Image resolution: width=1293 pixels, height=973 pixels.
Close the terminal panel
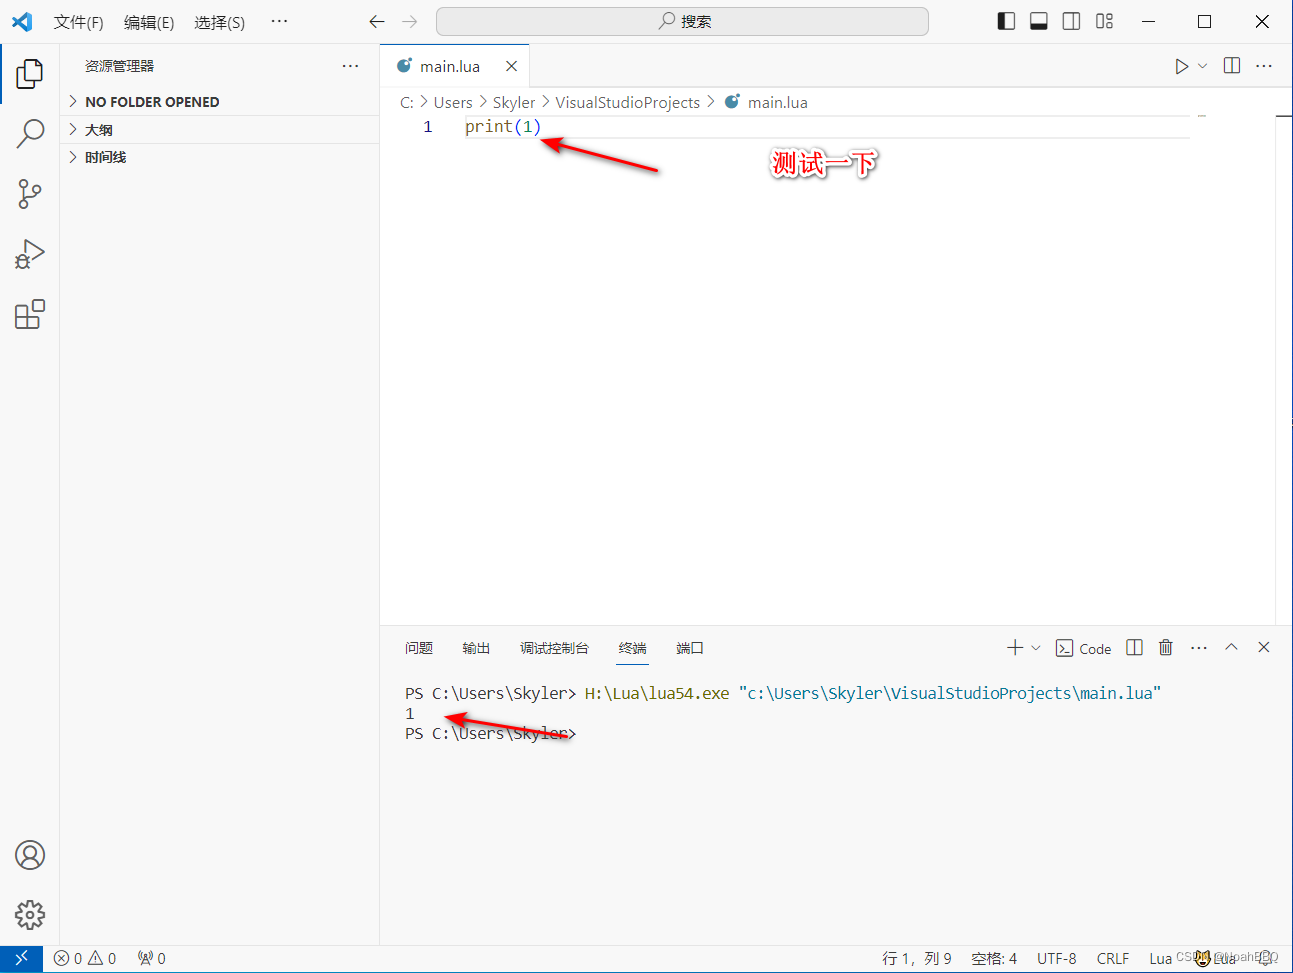tap(1264, 648)
